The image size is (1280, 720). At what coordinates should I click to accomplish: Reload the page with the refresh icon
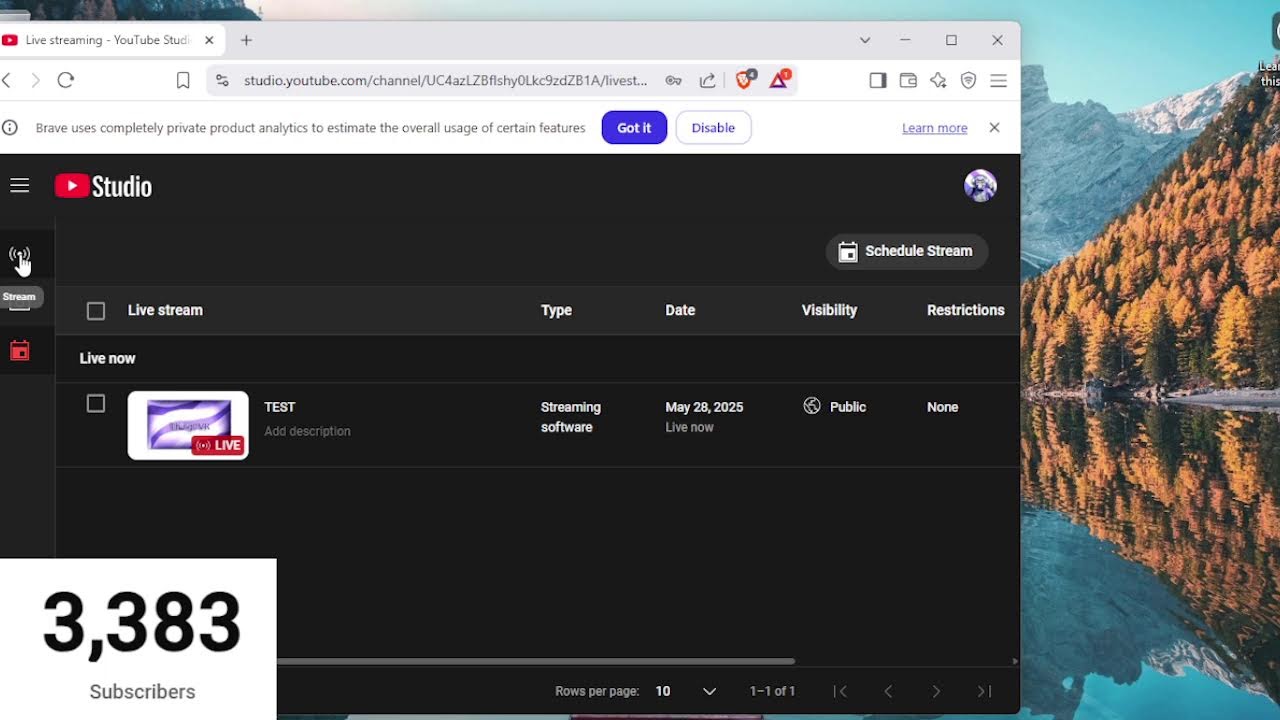[x=66, y=80]
